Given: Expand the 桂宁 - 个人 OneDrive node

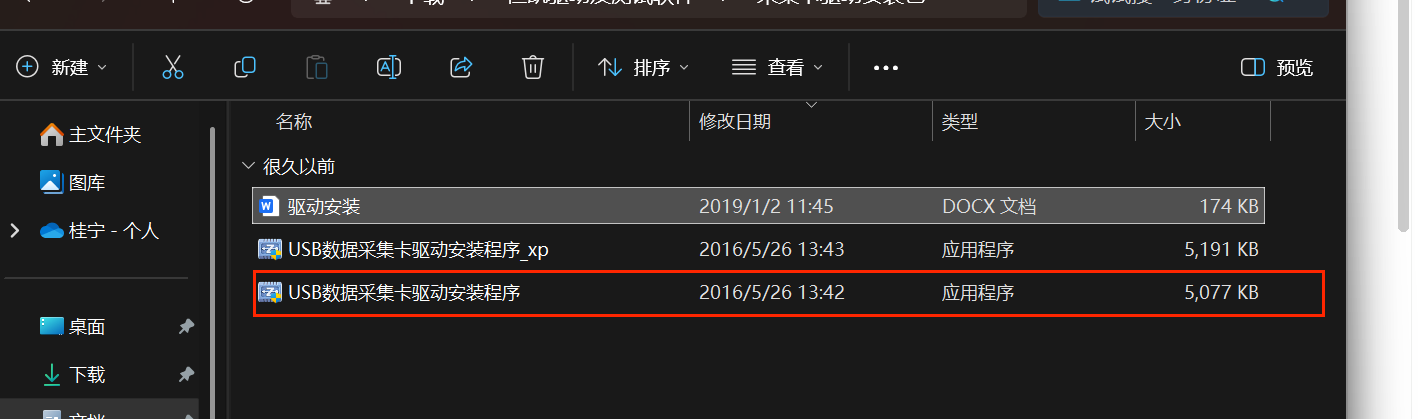Looking at the screenshot, I should pyautogui.click(x=14, y=231).
